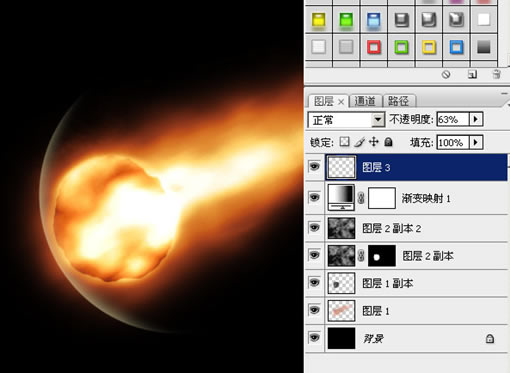Click the clear style icon in Styles panel

tap(446, 75)
